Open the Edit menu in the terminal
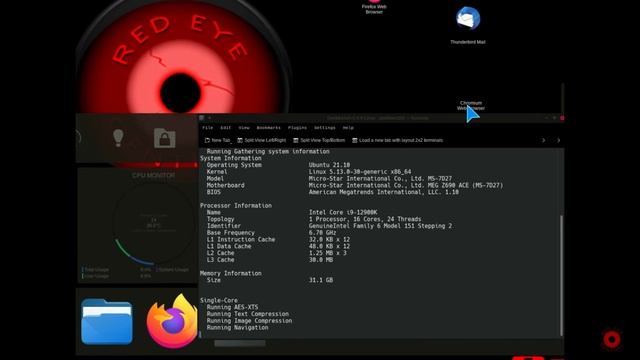The image size is (640, 360). coord(226,128)
